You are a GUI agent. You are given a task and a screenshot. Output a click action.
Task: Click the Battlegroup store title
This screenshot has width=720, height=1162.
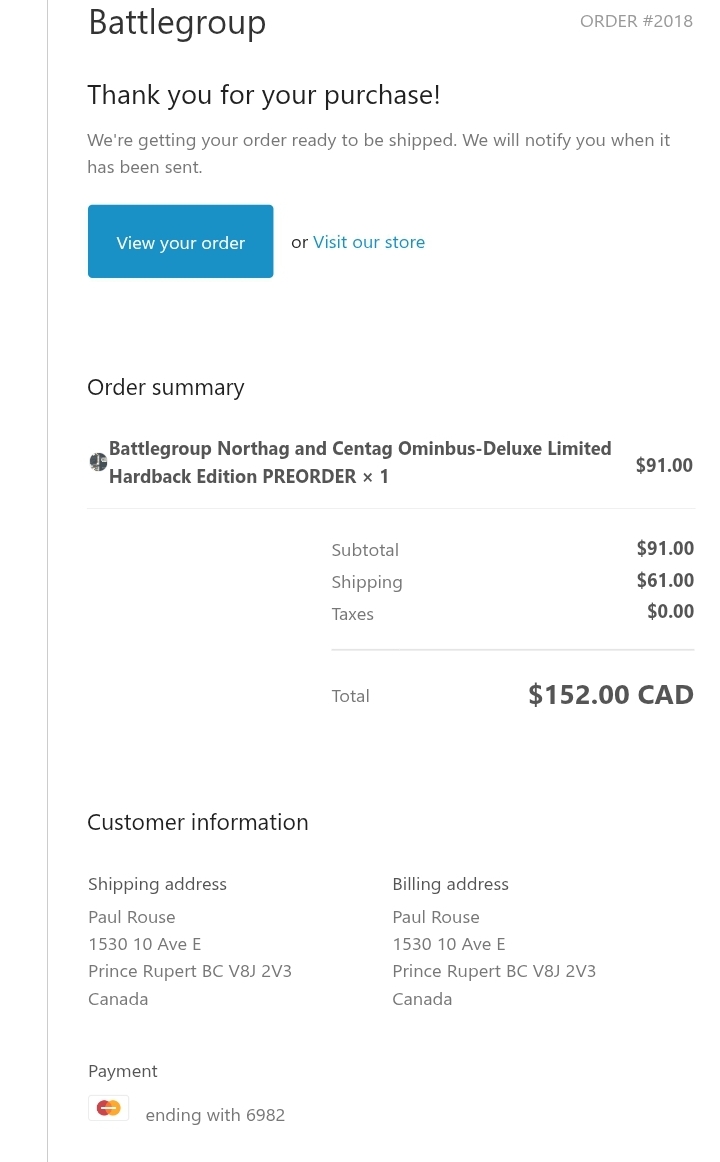pyautogui.click(x=177, y=22)
